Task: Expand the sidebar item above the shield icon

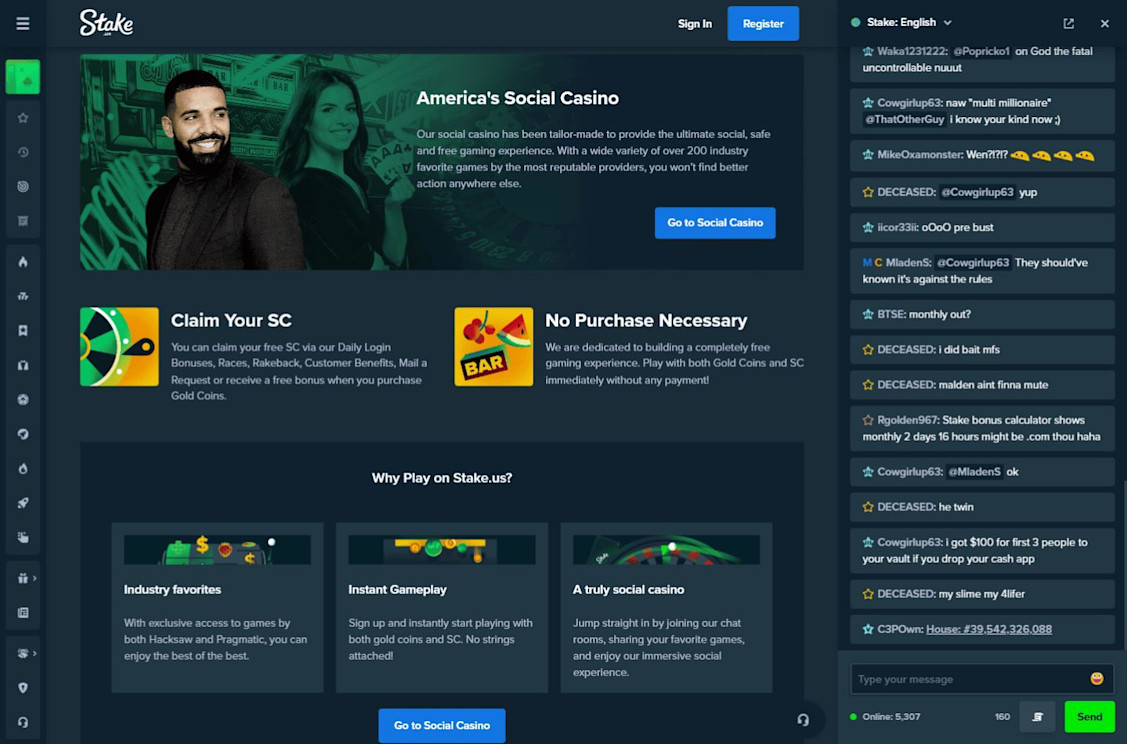Action: [x=26, y=653]
